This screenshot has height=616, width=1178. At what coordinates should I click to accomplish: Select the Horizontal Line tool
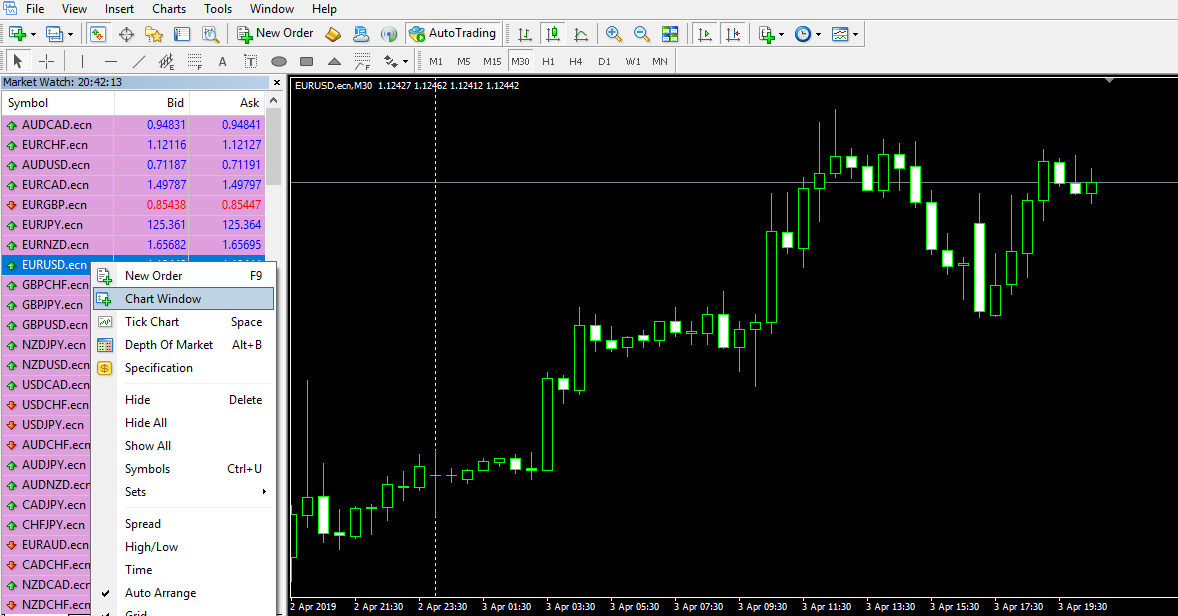[111, 62]
